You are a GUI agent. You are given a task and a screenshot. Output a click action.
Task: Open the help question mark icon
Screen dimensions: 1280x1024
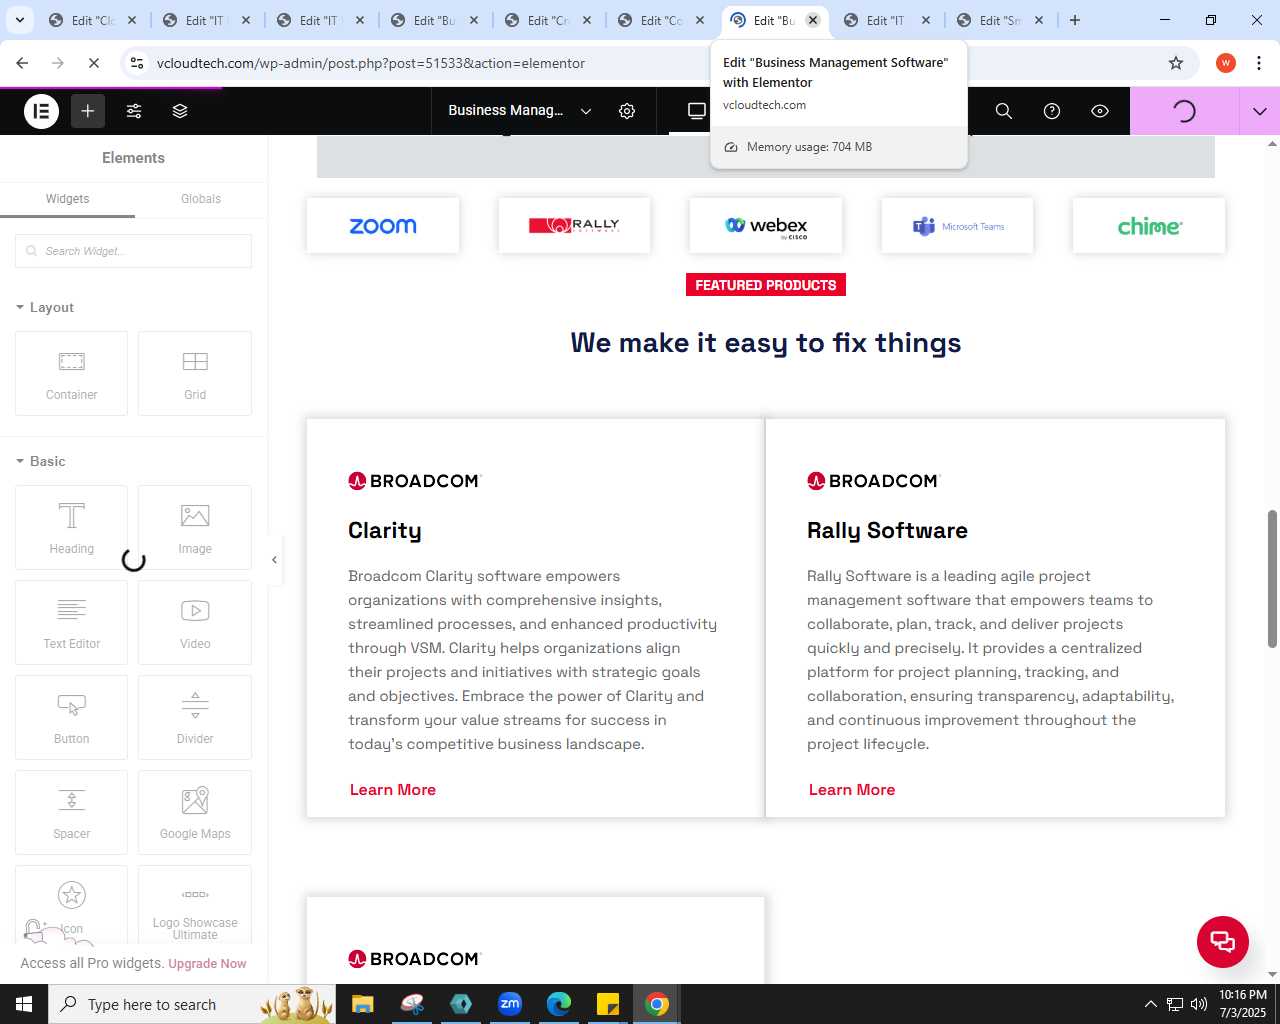tap(1052, 111)
